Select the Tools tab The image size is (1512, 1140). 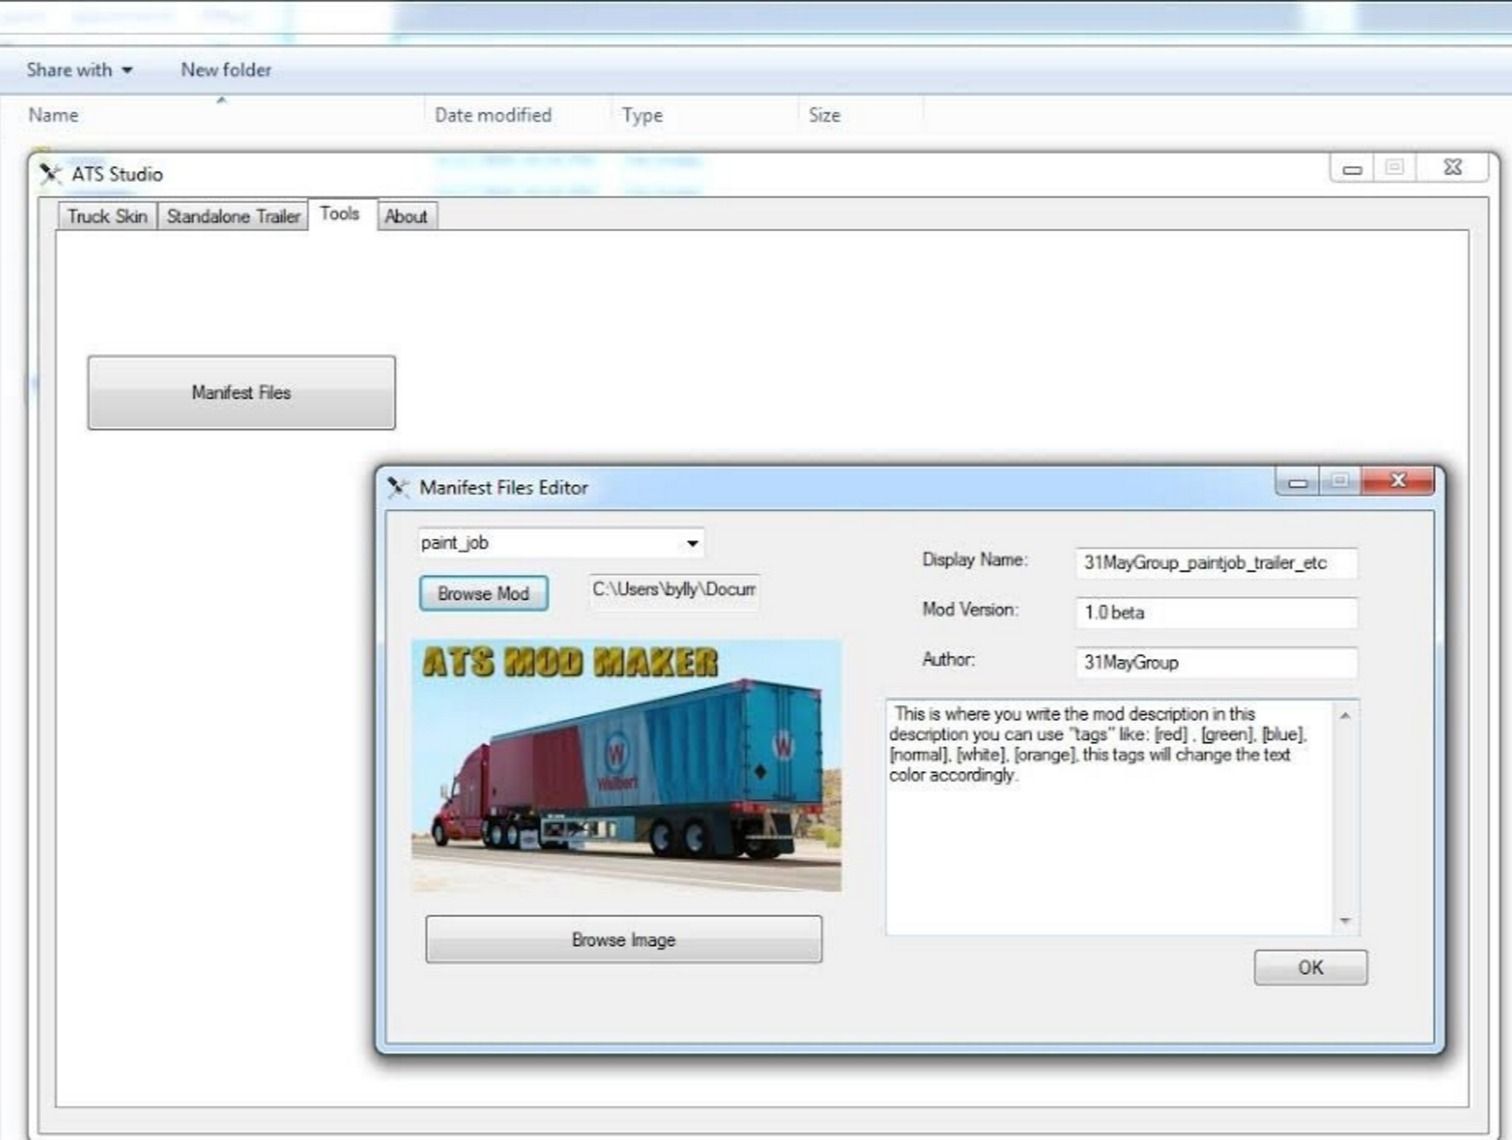pos(340,214)
